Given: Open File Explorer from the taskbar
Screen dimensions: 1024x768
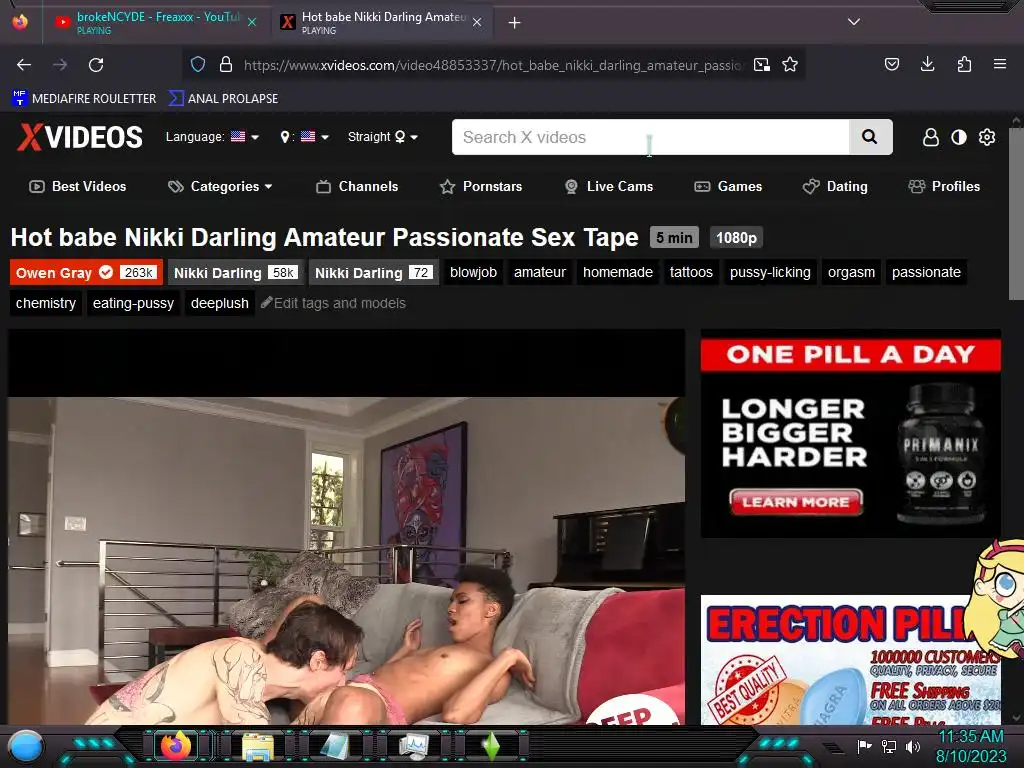Looking at the screenshot, I should point(258,748).
